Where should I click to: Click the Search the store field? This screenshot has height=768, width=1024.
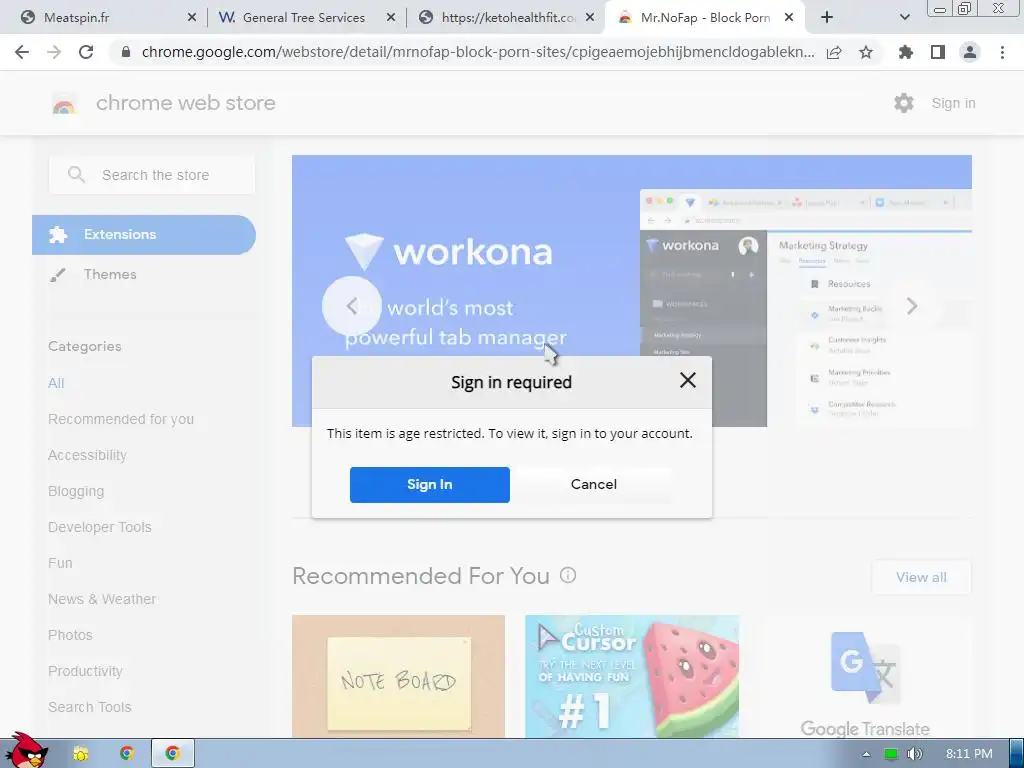(152, 175)
